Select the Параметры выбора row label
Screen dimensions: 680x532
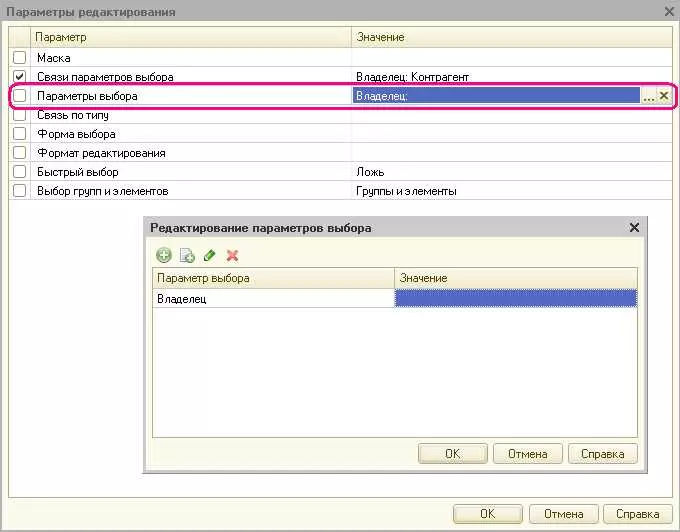pyautogui.click(x=87, y=96)
